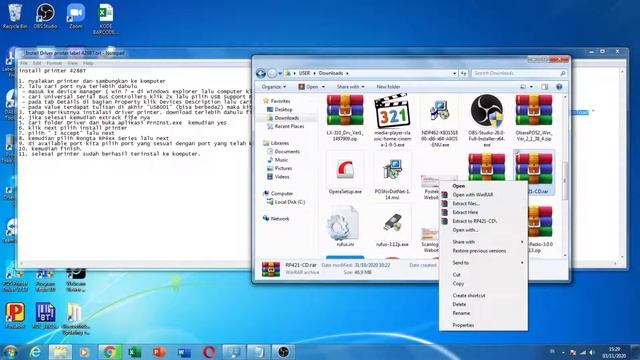Select the media-player-classic installer file
Viewport: 640px width, 360px height.
[x=392, y=121]
